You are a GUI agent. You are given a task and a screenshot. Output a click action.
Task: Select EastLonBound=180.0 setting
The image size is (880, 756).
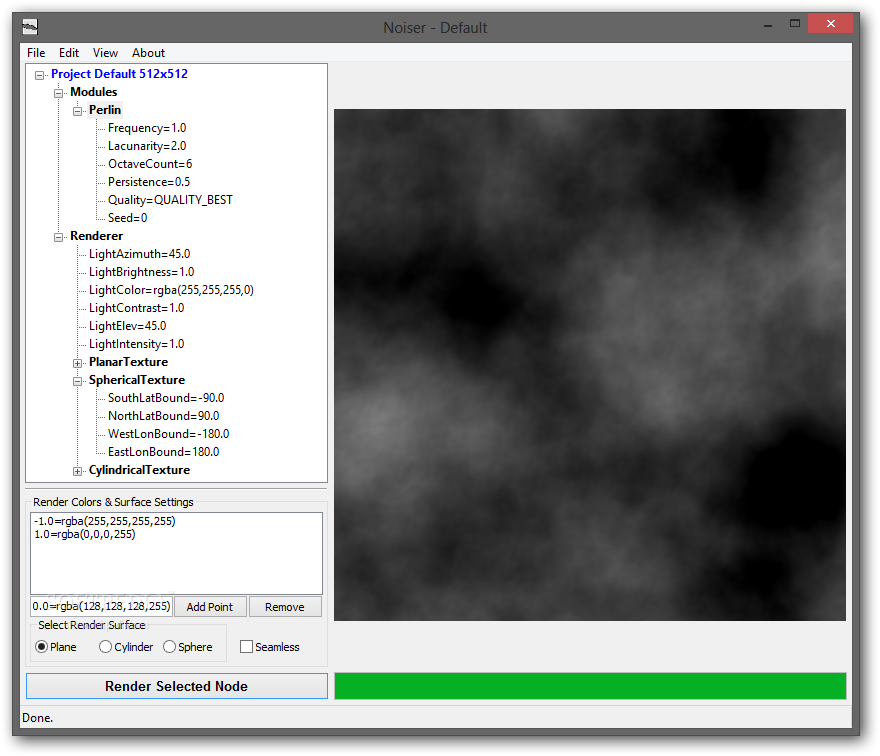click(164, 452)
